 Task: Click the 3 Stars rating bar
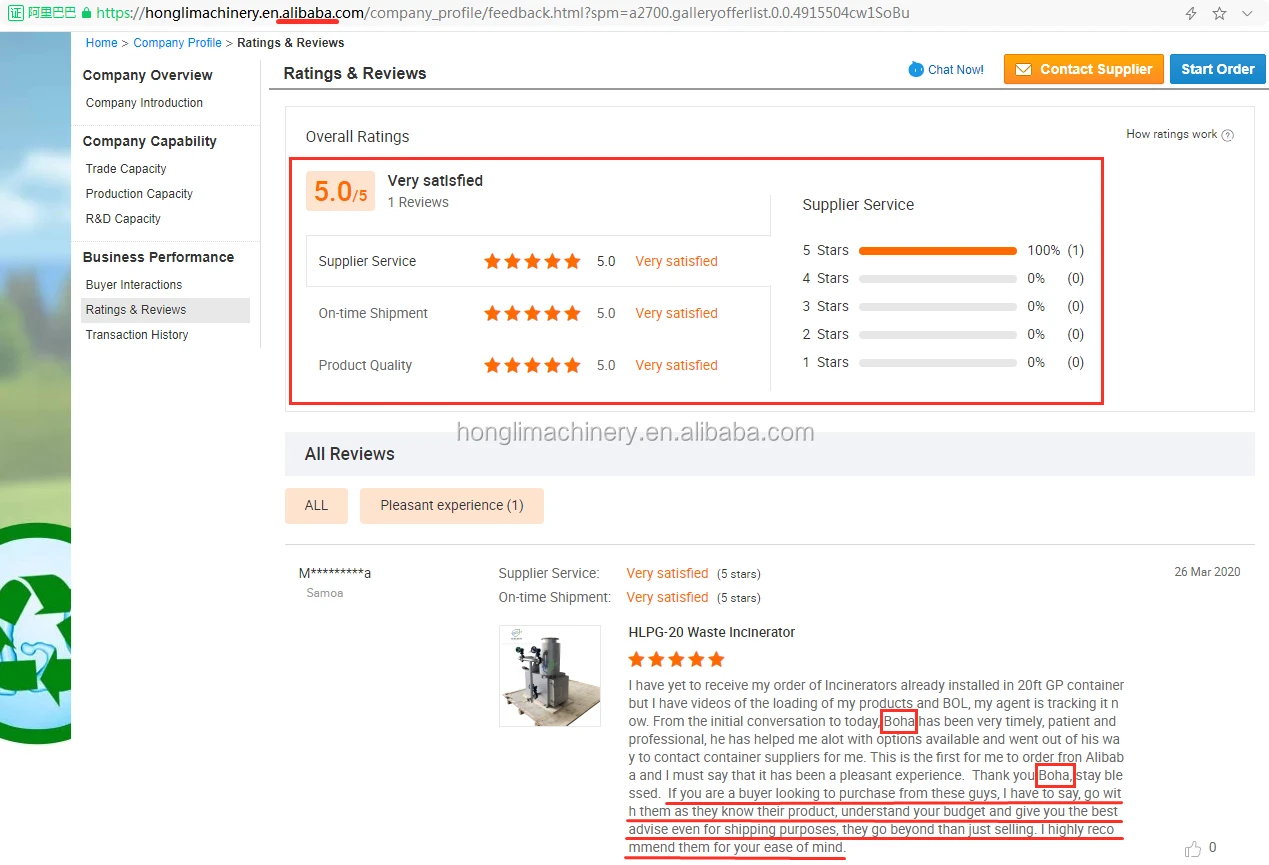[x=938, y=306]
